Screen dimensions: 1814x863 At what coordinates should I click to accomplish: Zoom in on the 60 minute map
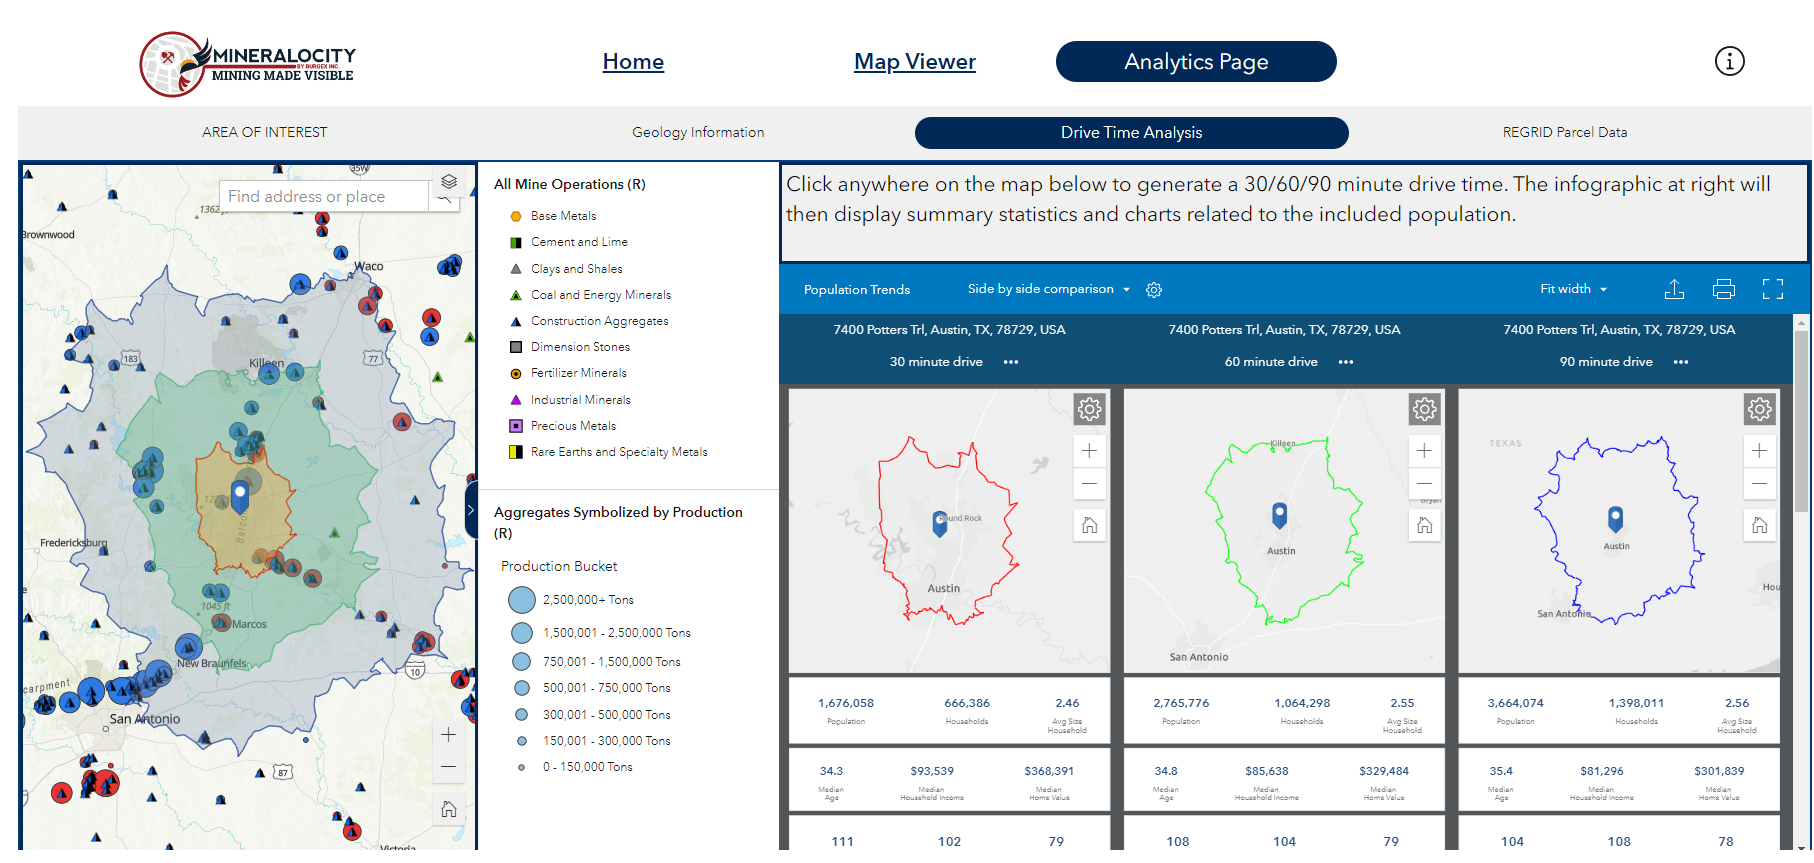[x=1424, y=451]
